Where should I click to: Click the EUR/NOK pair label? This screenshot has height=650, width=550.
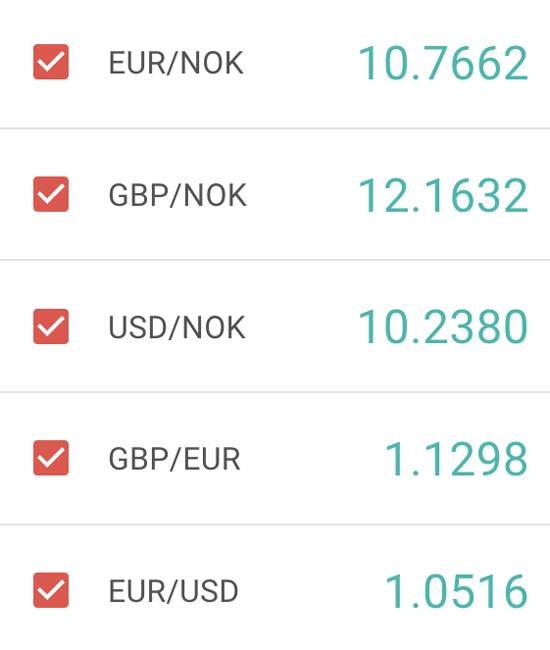pyautogui.click(x=176, y=63)
